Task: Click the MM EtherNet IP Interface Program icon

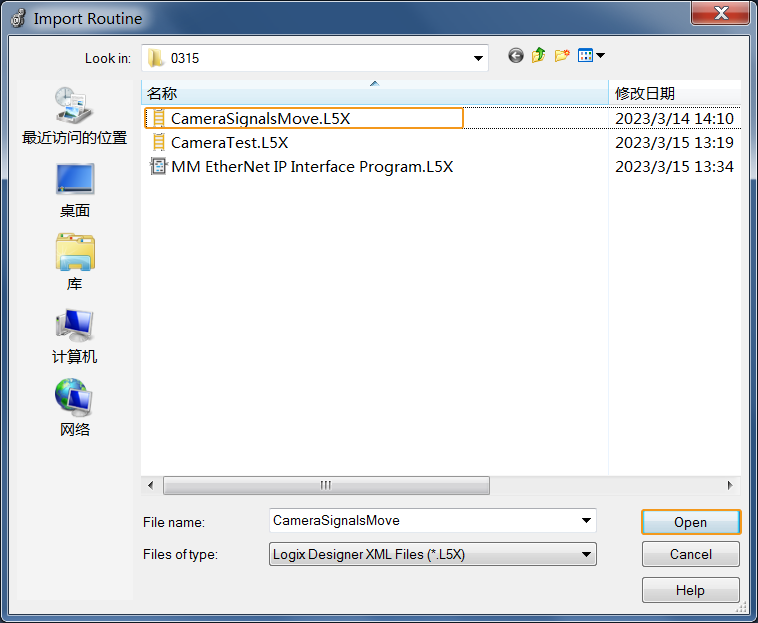Action: point(158,166)
